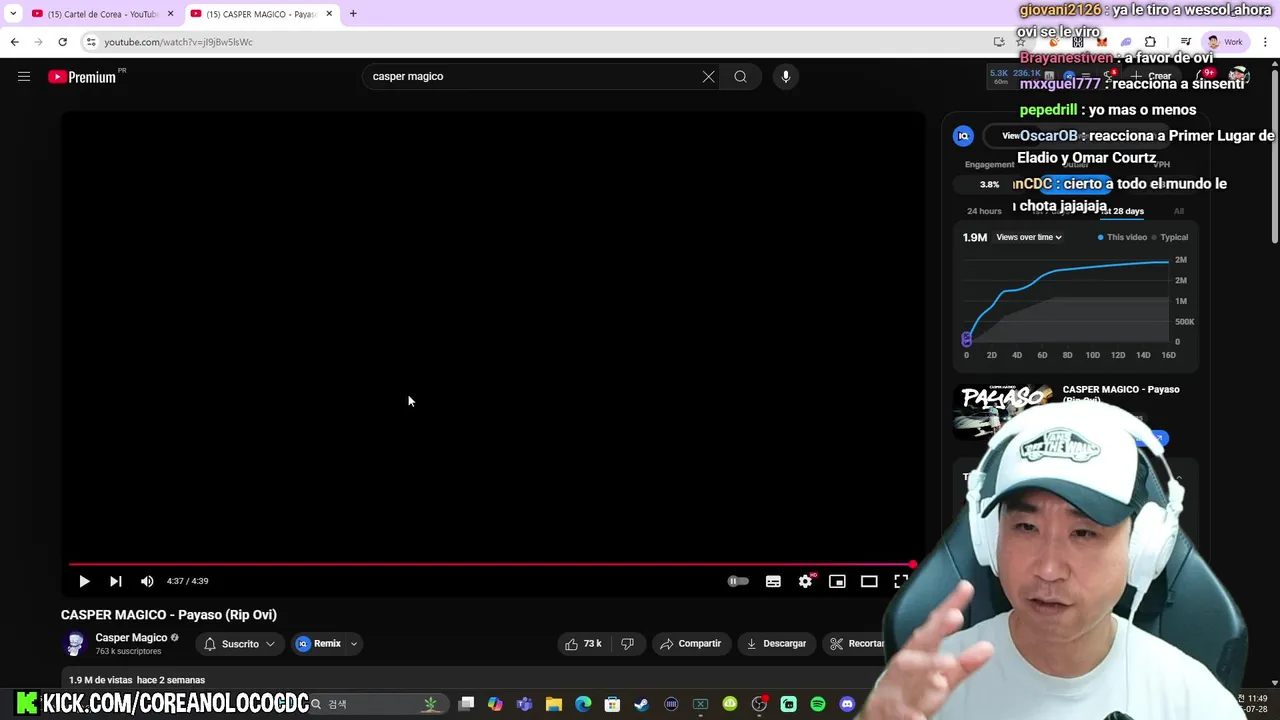The height and width of the screenshot is (720, 1280).
Task: Open Steam from taskbar
Action: tap(641, 704)
